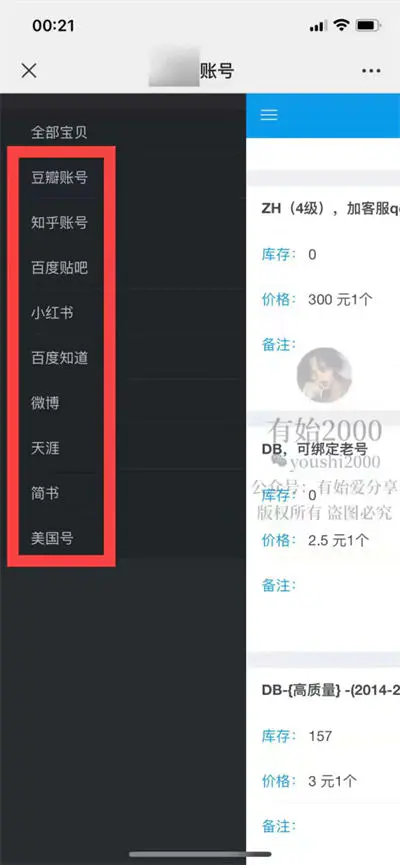This screenshot has height=865, width=400.
Task: Open the three-dot more options menu
Action: (371, 71)
